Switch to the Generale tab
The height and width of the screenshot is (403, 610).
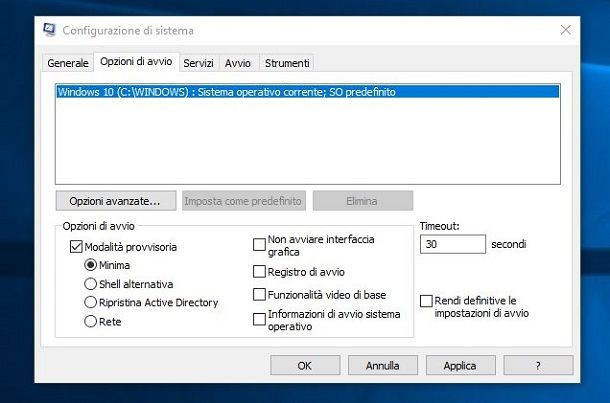point(68,63)
